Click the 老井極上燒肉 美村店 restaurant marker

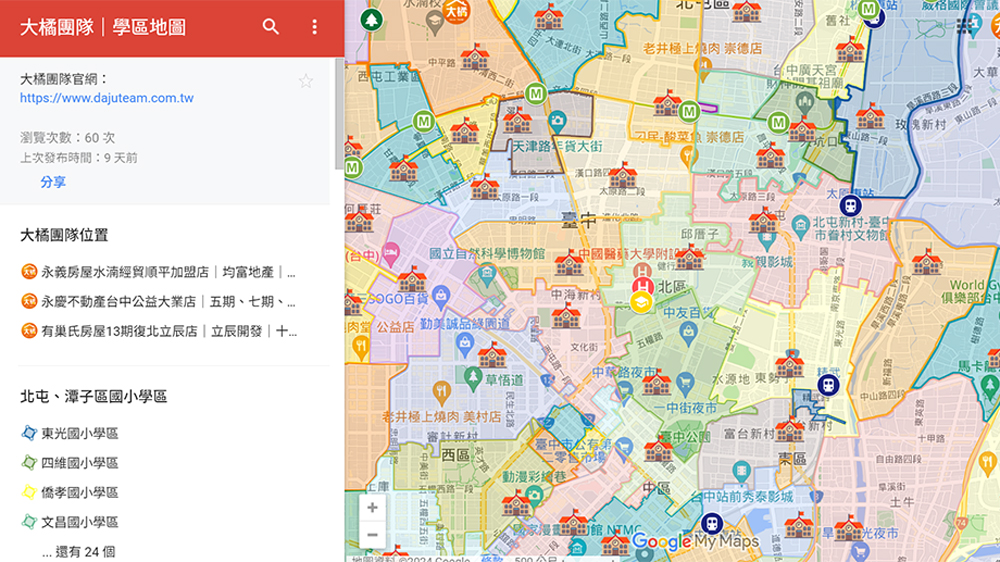click(x=441, y=394)
